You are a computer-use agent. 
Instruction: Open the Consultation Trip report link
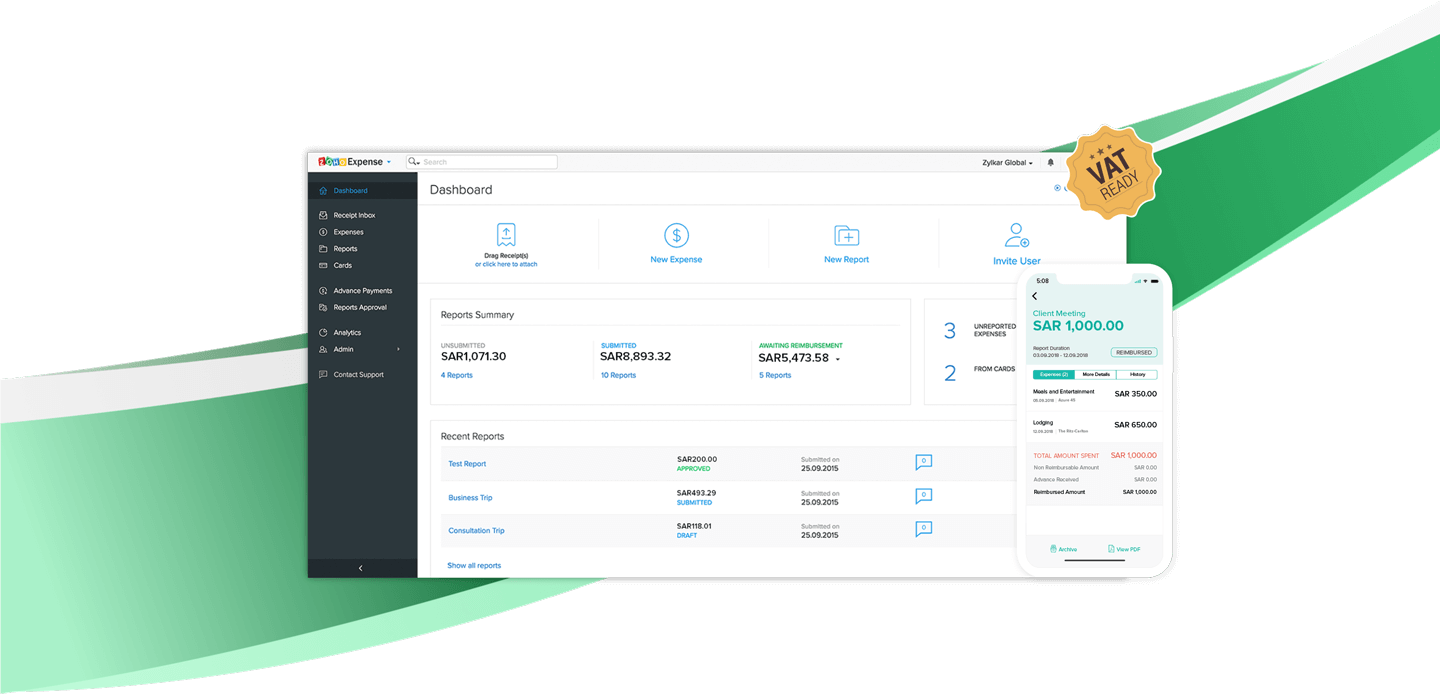pos(476,531)
